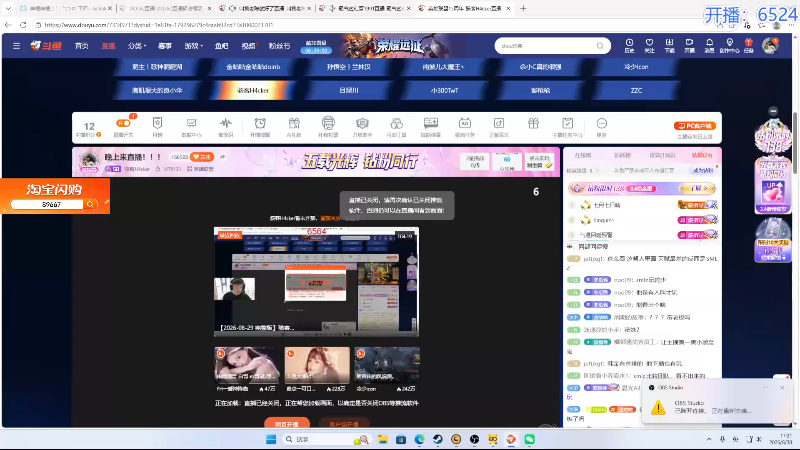
Task: Click the 关注 follow button by room title
Action: [202, 157]
